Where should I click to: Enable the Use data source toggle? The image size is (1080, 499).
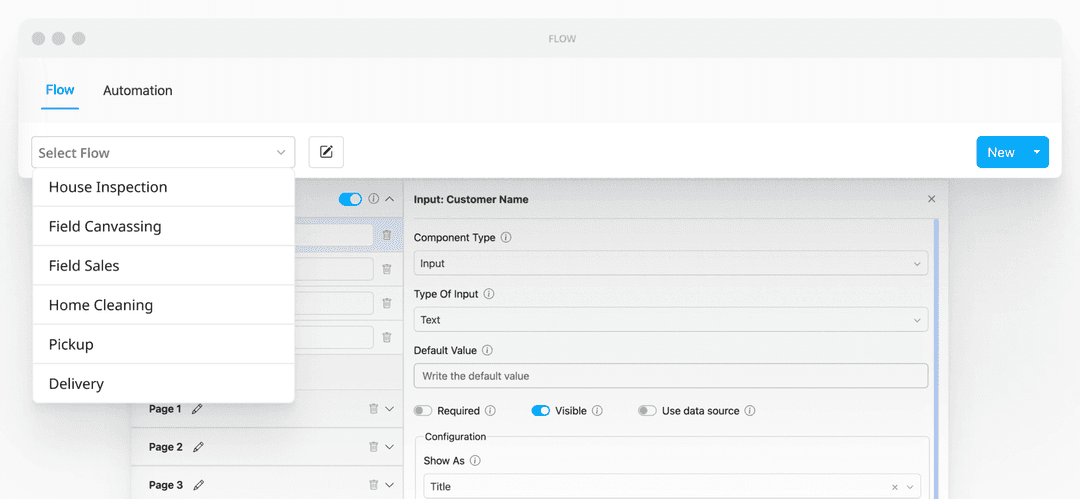click(x=647, y=411)
